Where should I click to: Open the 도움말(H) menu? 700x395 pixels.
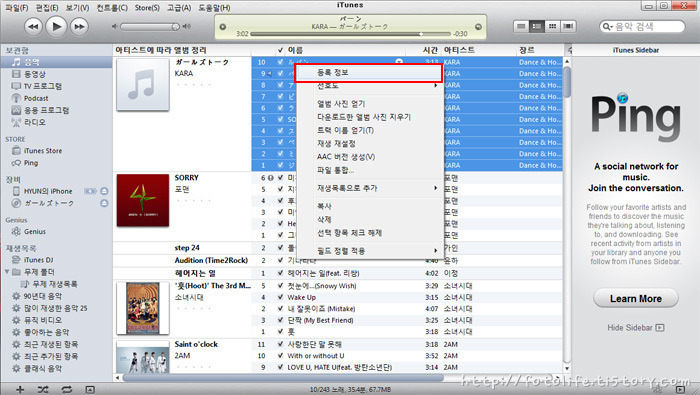click(214, 8)
